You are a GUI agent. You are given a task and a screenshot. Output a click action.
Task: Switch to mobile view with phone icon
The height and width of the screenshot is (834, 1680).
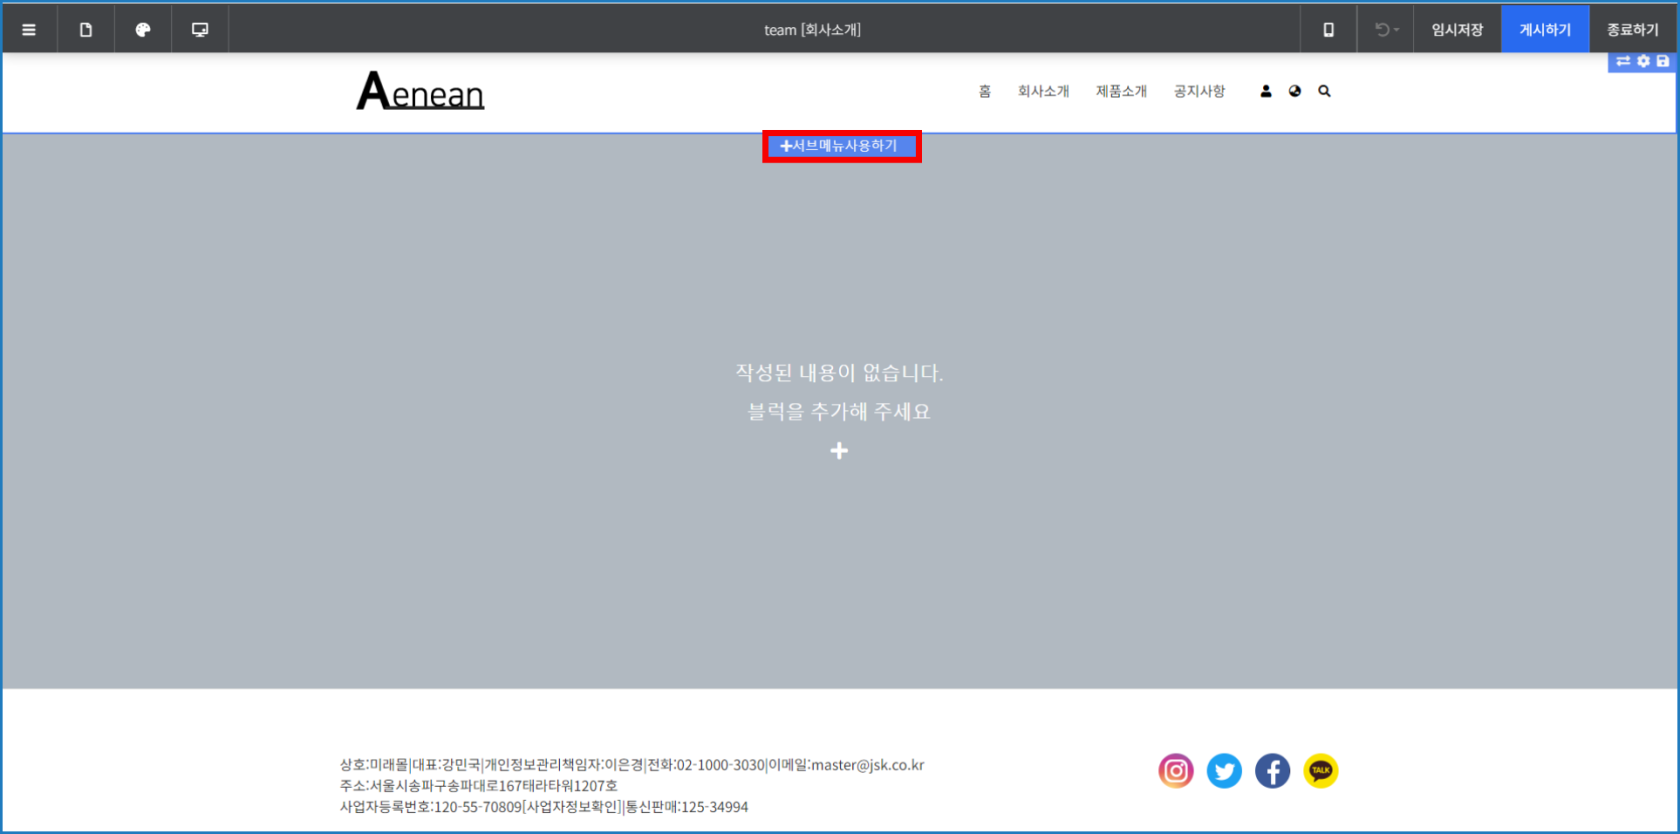(1328, 30)
